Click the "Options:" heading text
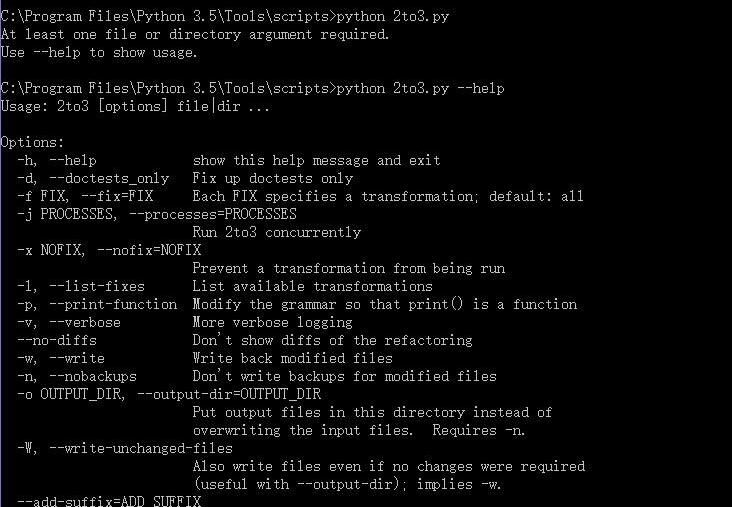The image size is (732, 507). coord(32,143)
